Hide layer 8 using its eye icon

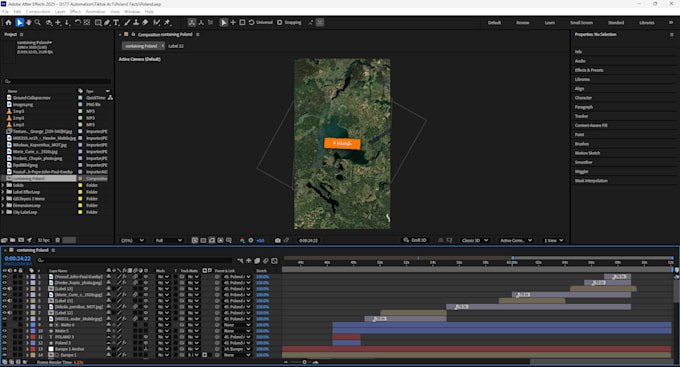[5, 319]
